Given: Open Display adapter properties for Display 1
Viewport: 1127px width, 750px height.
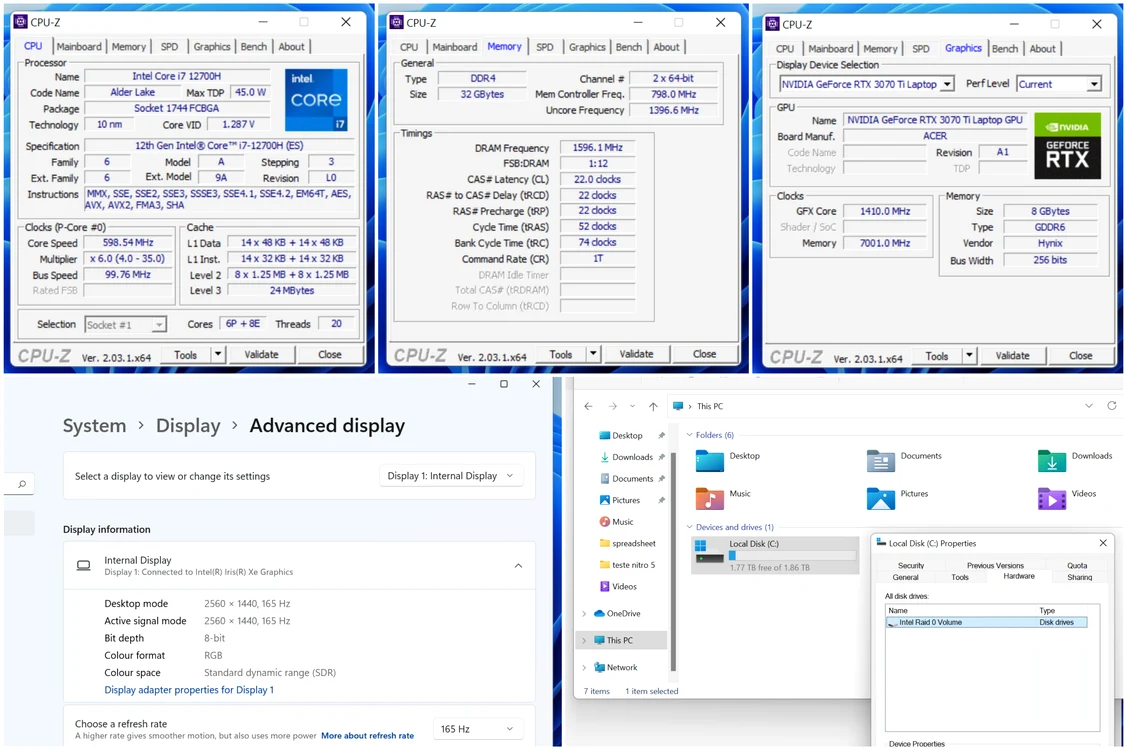Looking at the screenshot, I should 189,690.
